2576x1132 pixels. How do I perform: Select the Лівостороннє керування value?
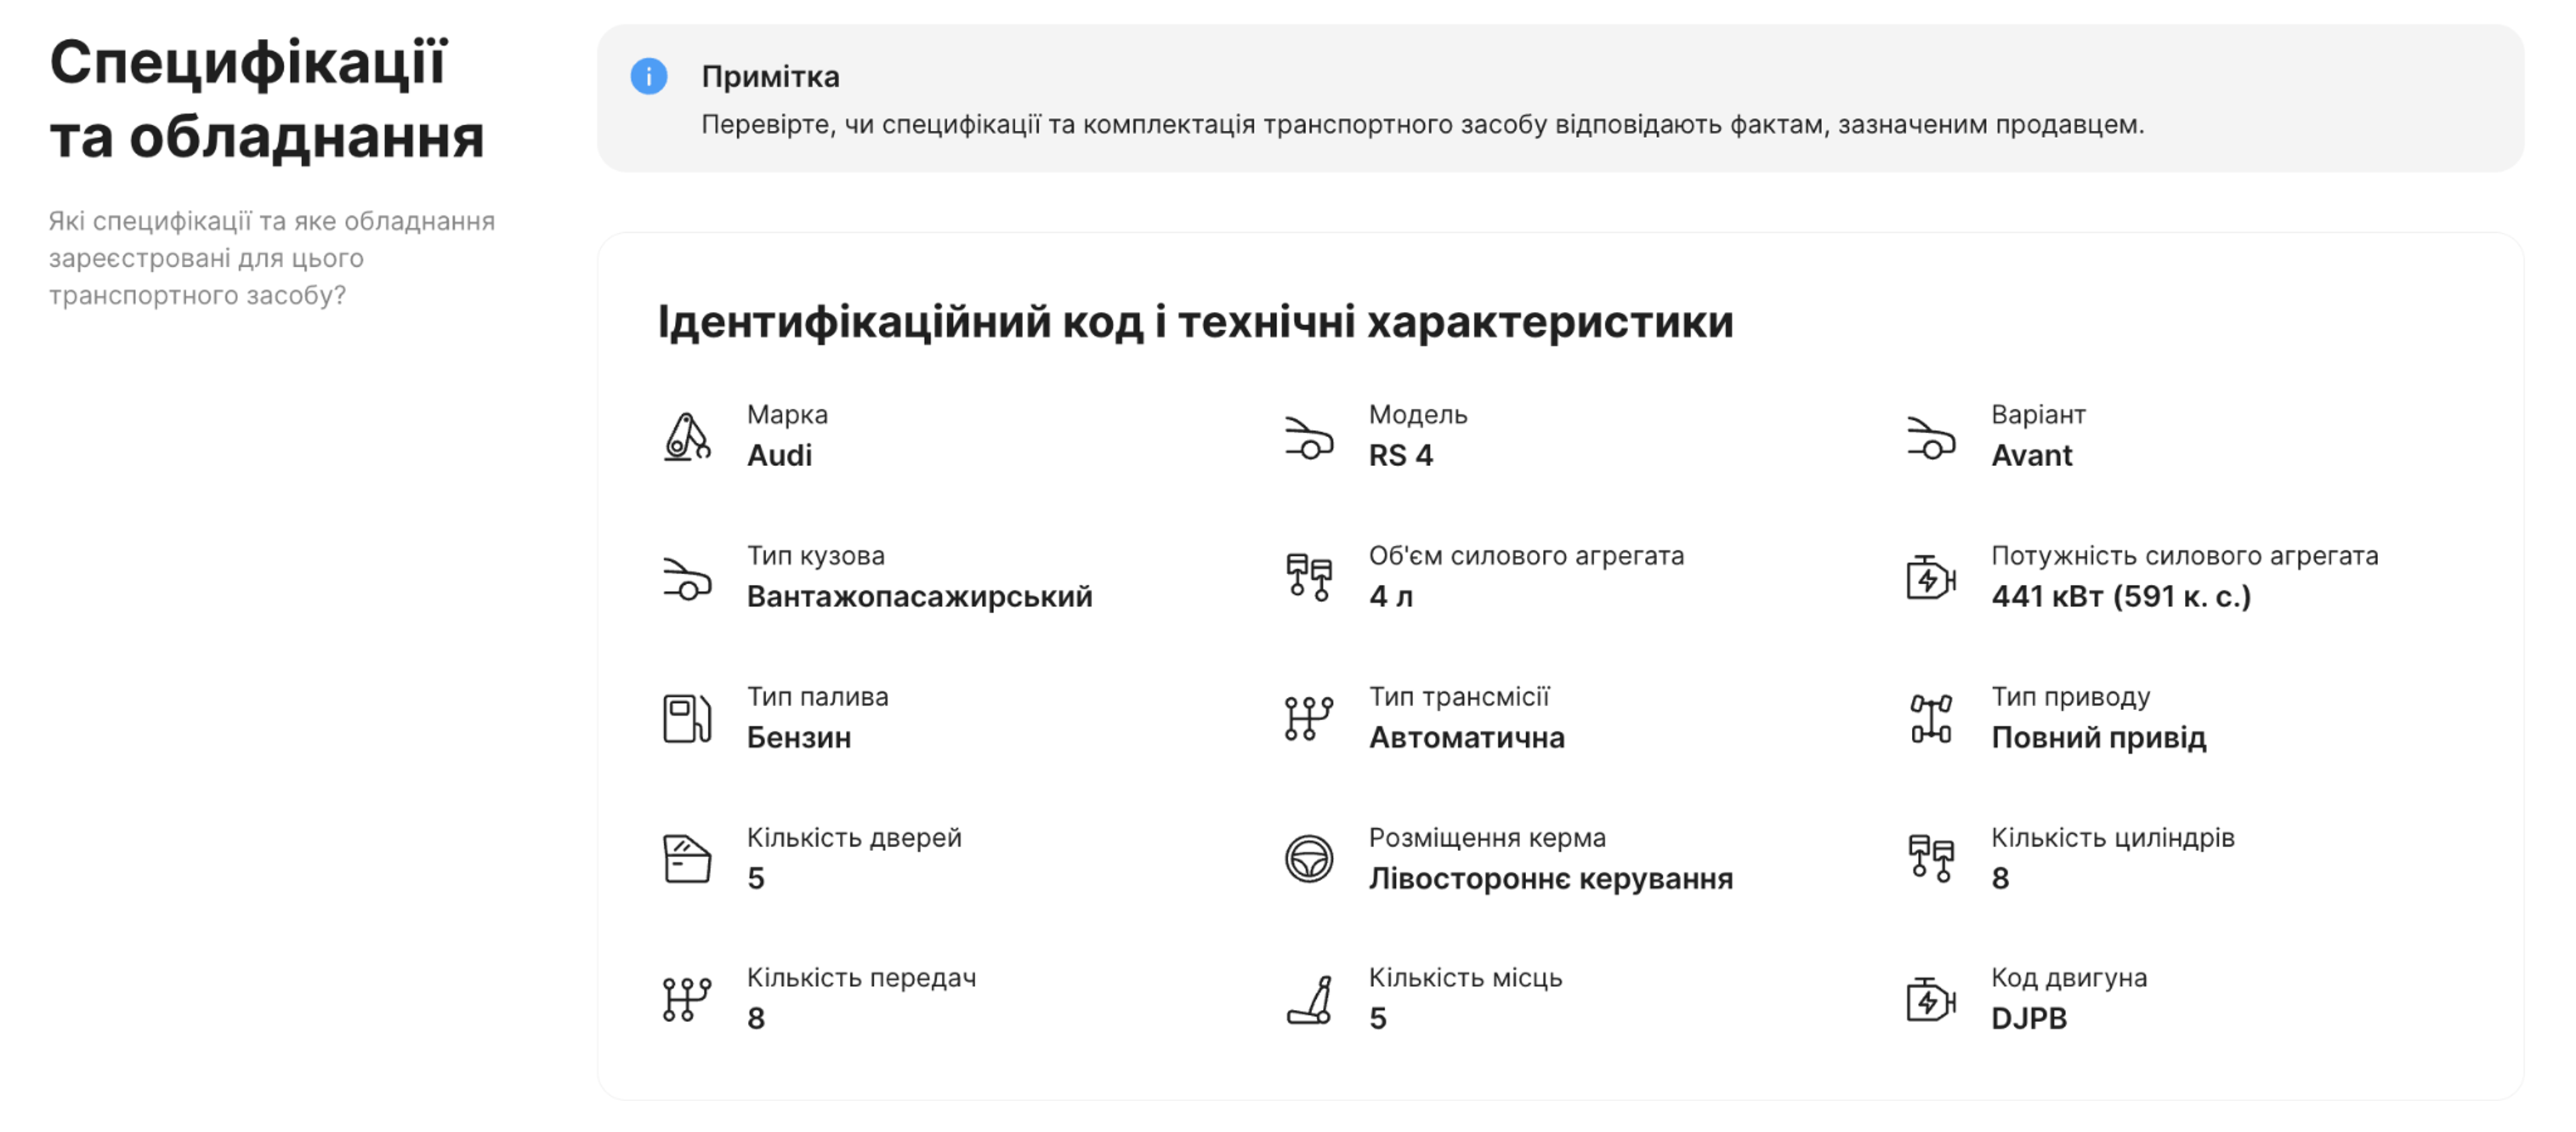point(1551,879)
